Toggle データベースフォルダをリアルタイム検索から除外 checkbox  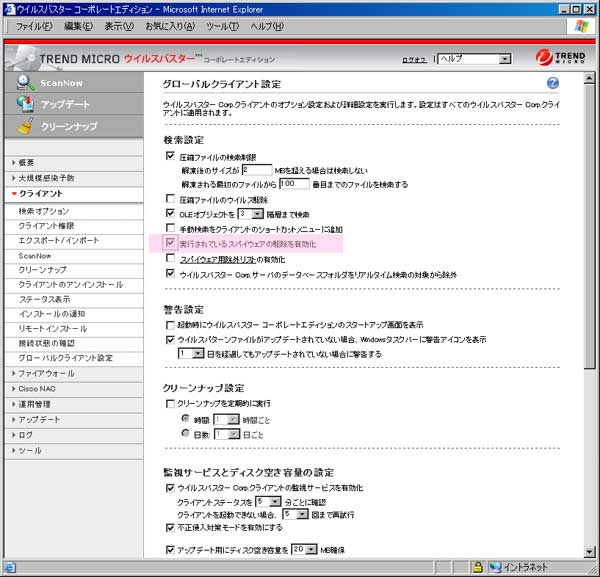pyautogui.click(x=170, y=273)
